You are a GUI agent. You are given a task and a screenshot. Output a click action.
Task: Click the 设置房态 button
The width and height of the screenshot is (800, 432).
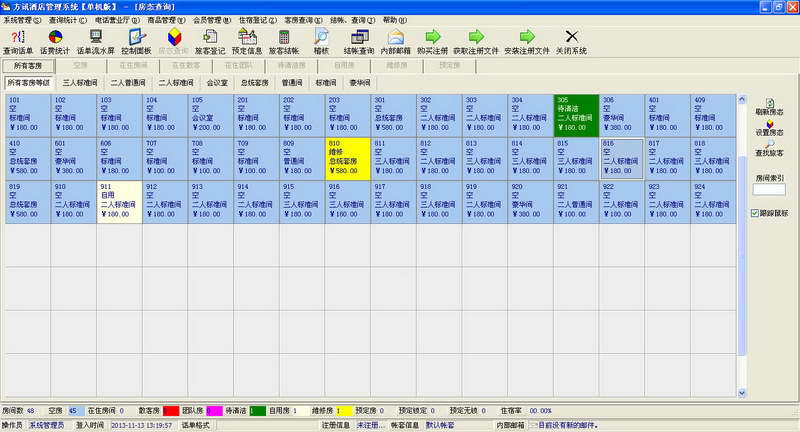pos(769,126)
